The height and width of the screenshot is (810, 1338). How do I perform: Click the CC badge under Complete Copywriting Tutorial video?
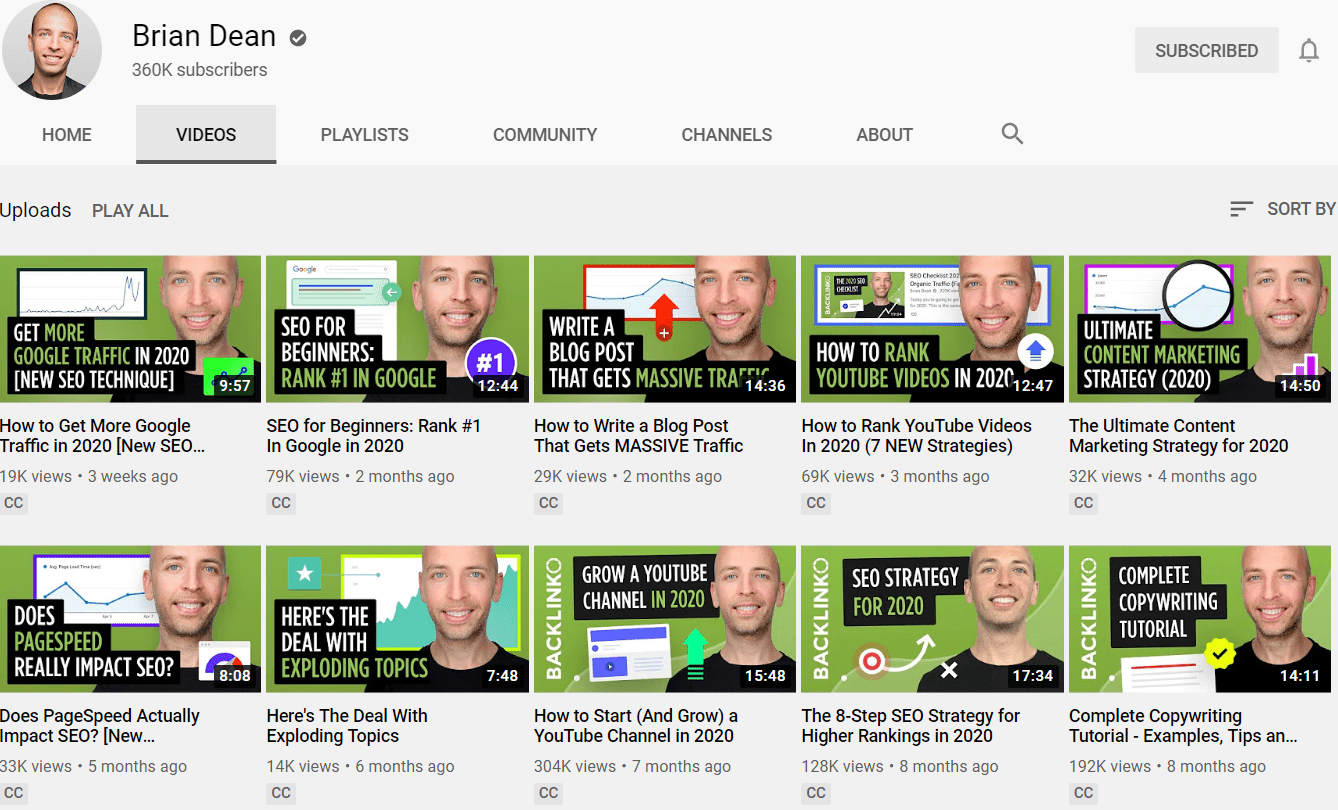click(x=1083, y=793)
